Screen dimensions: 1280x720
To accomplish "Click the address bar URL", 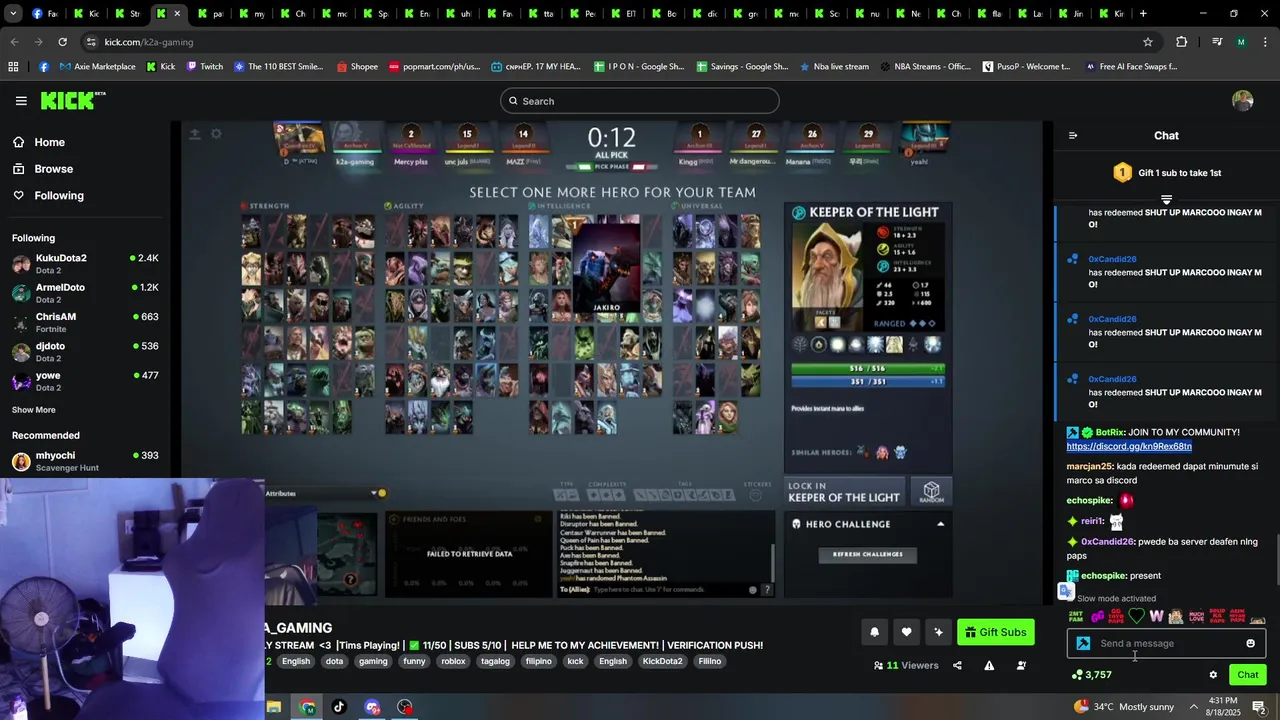I will 149,42.
